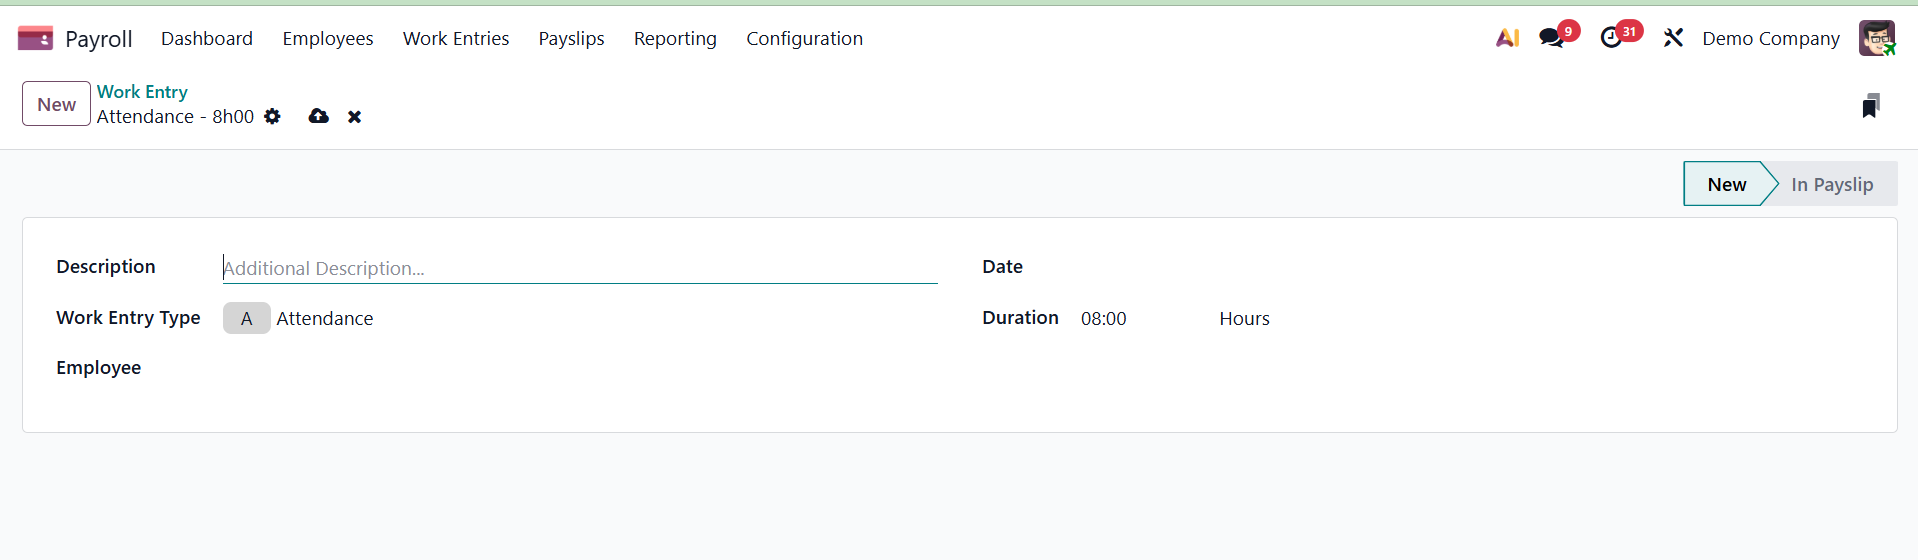
Task: Click the New record button
Action: pos(56,104)
